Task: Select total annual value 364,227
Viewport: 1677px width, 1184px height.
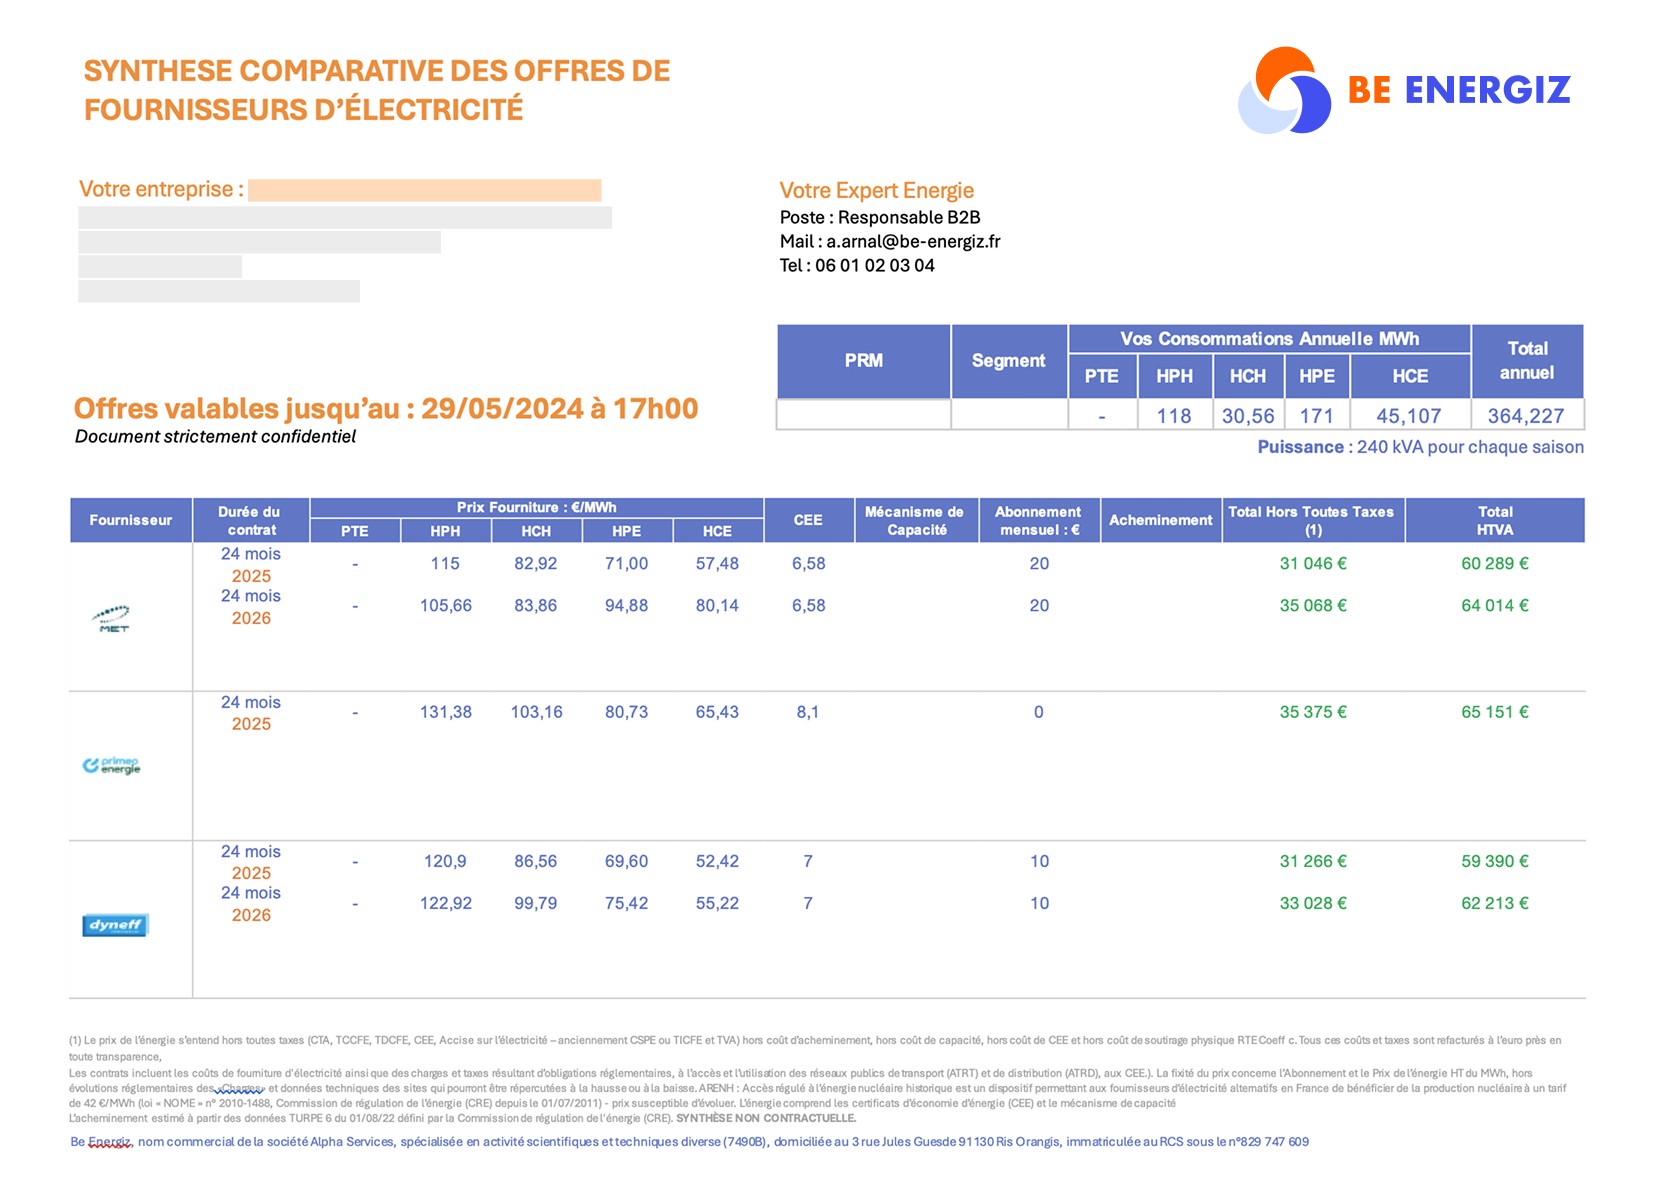Action: [1526, 416]
